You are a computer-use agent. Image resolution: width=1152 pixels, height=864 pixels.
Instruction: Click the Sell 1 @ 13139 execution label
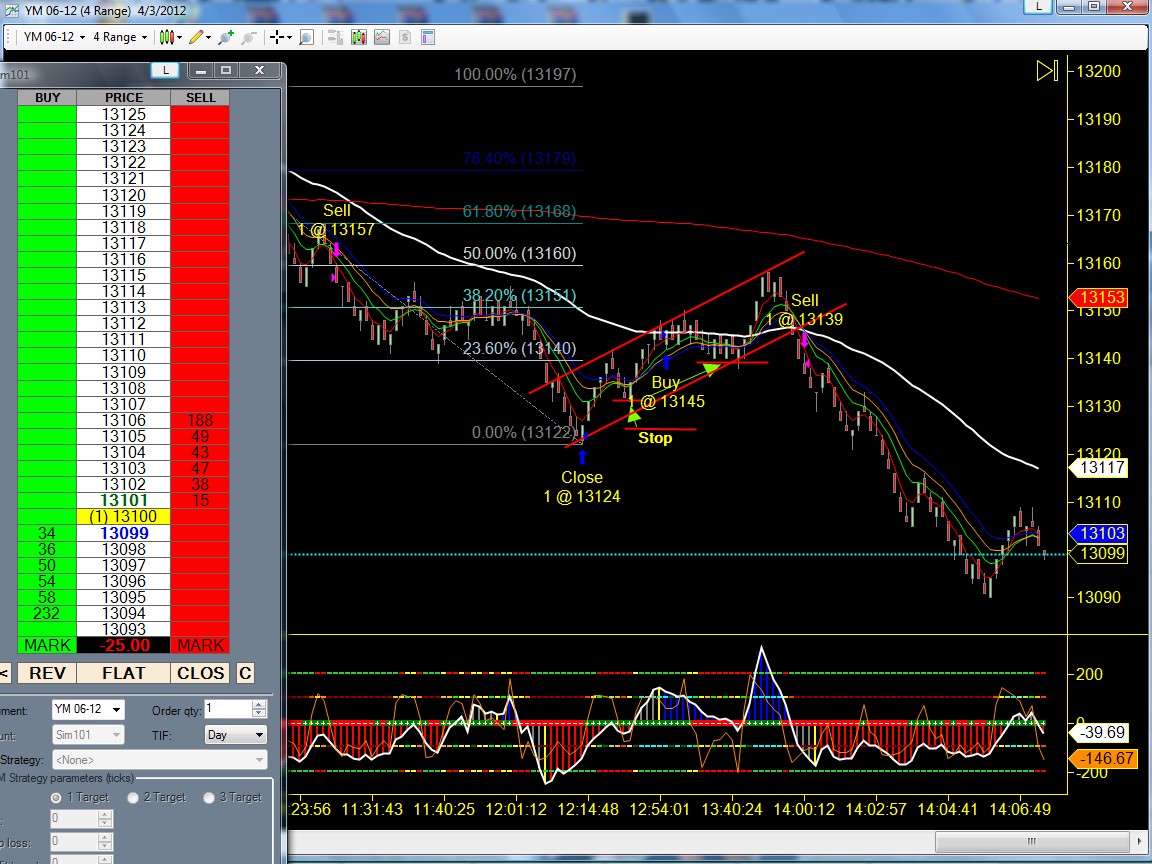[804, 310]
